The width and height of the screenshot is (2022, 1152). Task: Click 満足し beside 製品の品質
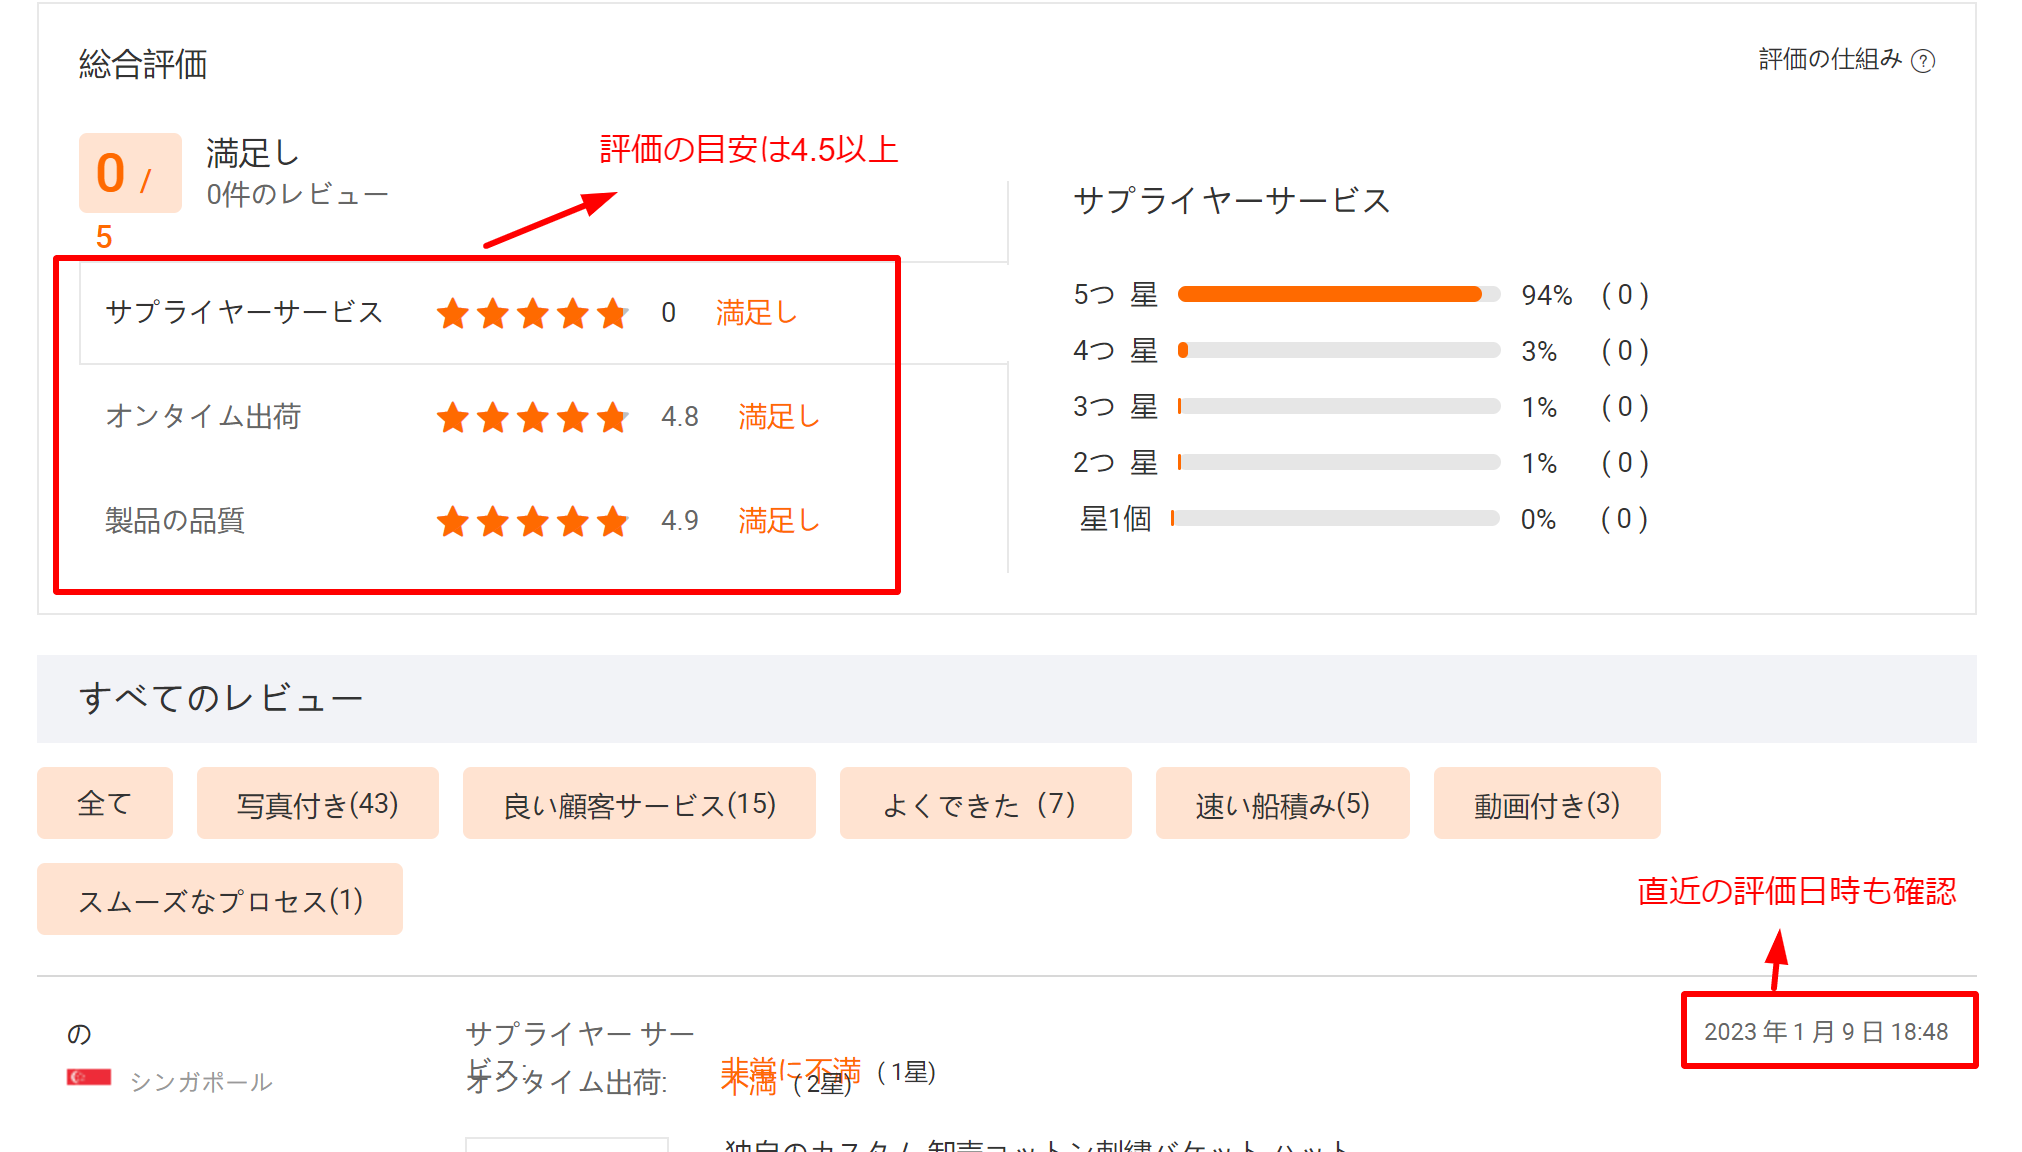coord(778,521)
